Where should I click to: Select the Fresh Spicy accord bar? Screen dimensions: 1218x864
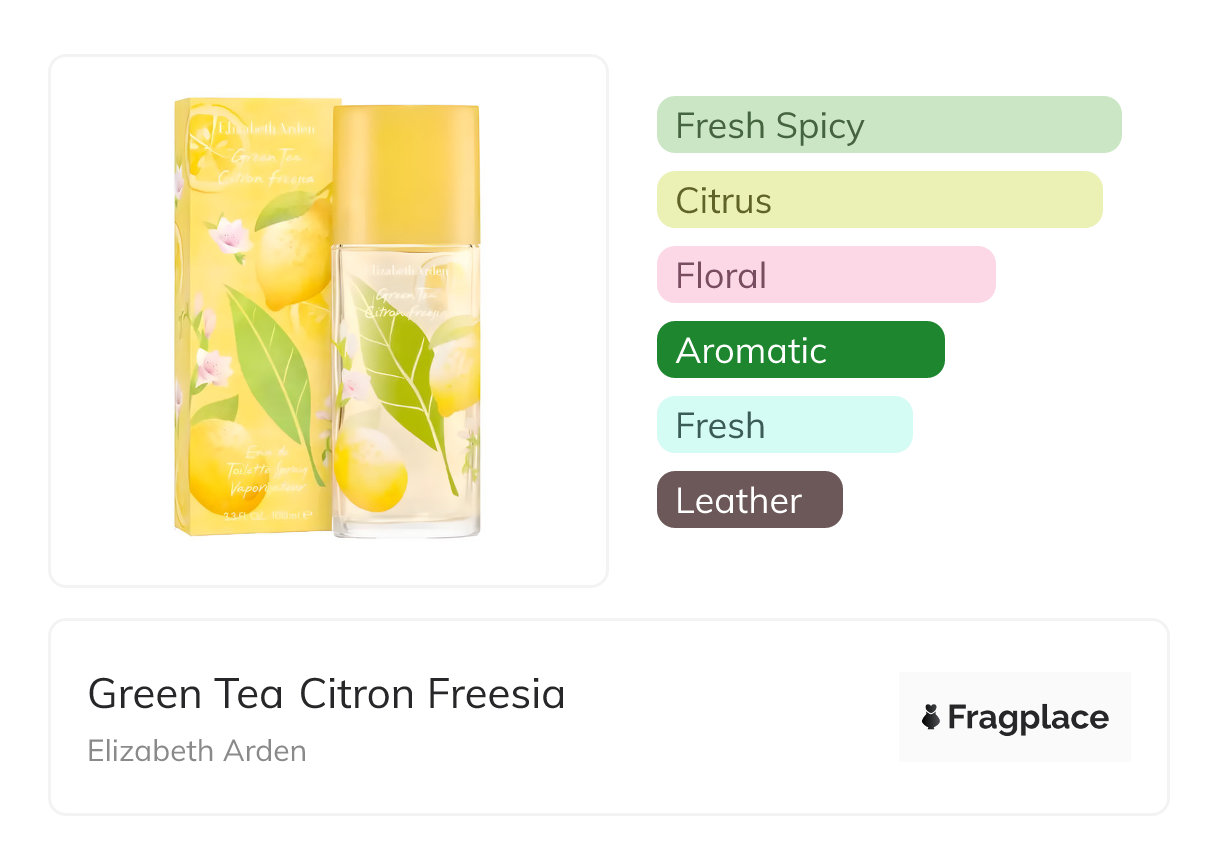click(888, 125)
